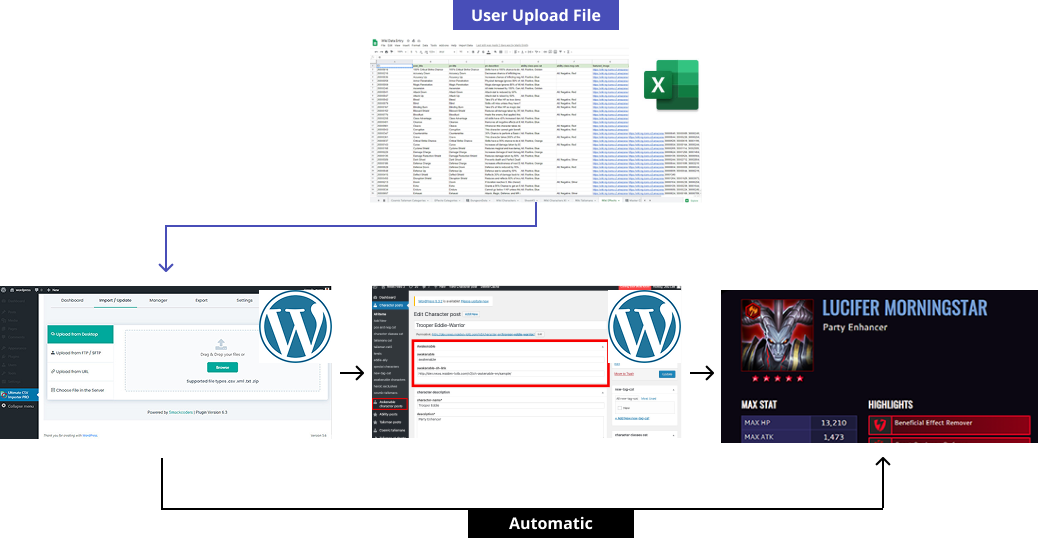Click the Google Sheets file icon
This screenshot has height=538, width=1038.
pyautogui.click(x=375, y=43)
